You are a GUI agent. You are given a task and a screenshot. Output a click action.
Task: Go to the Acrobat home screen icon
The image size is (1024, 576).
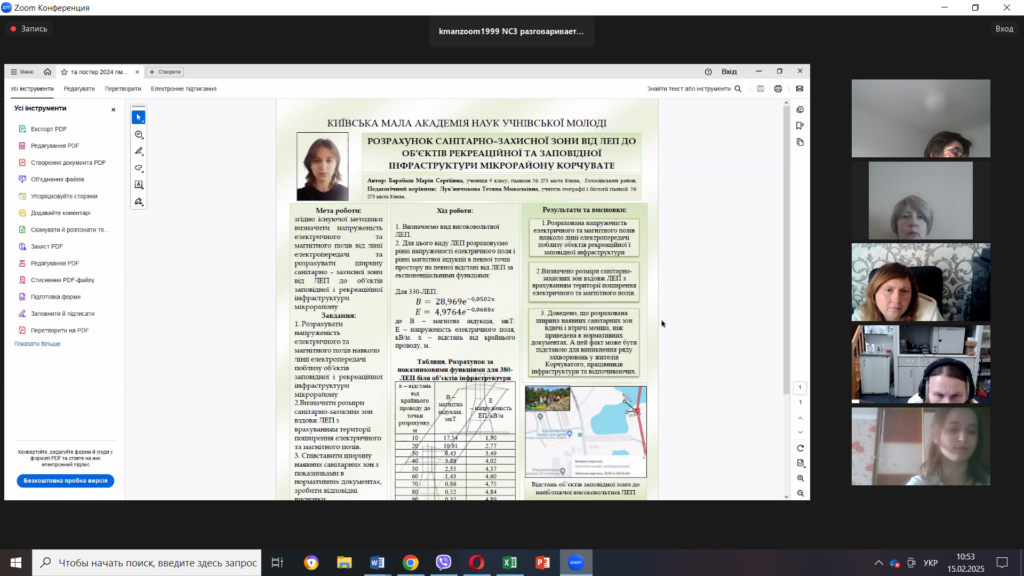pos(48,72)
